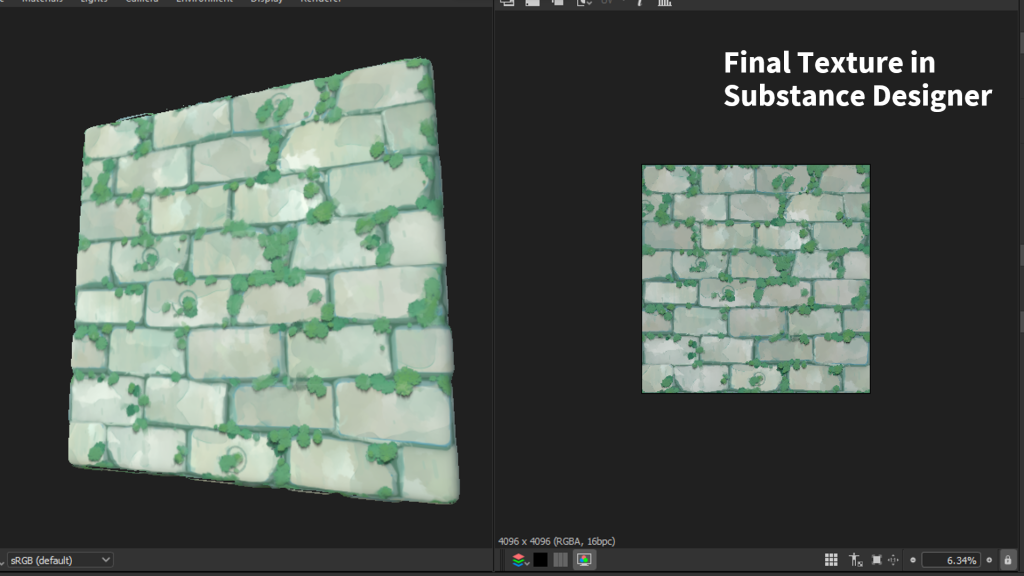Click the zoom out minus button
The image size is (1024, 576).
[913, 560]
